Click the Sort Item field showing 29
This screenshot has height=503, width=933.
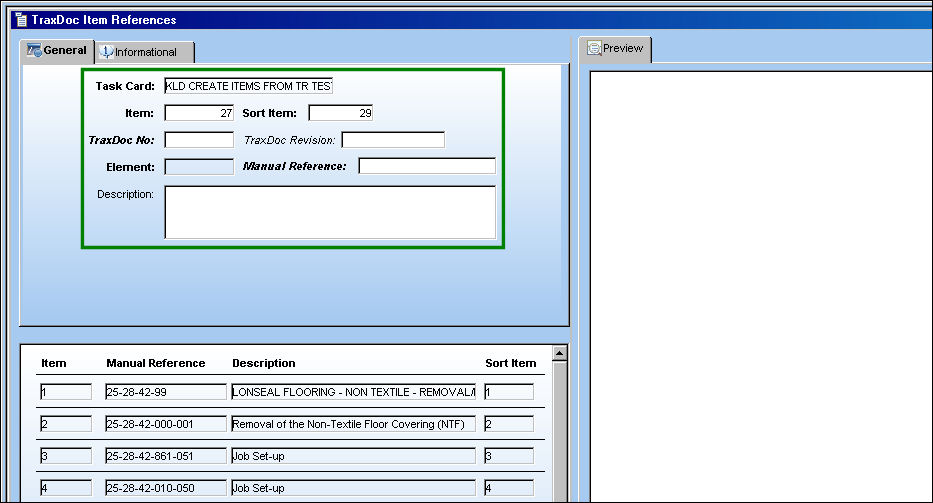340,113
